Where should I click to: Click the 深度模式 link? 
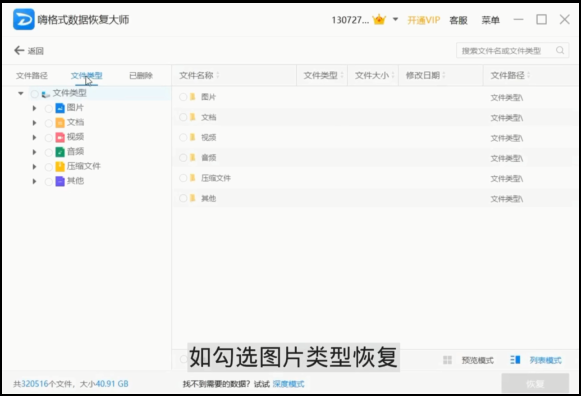[x=288, y=384]
